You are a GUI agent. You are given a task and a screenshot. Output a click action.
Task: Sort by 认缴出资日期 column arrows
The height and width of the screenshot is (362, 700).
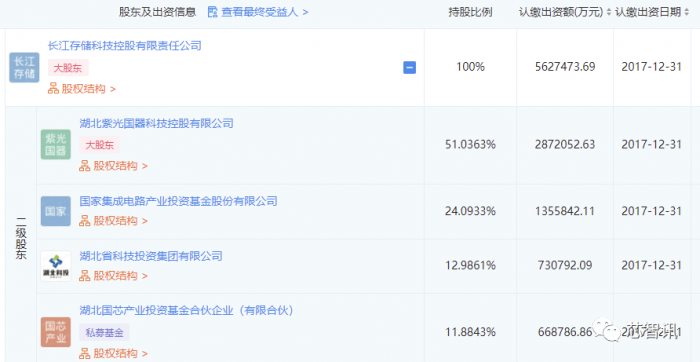(x=687, y=12)
